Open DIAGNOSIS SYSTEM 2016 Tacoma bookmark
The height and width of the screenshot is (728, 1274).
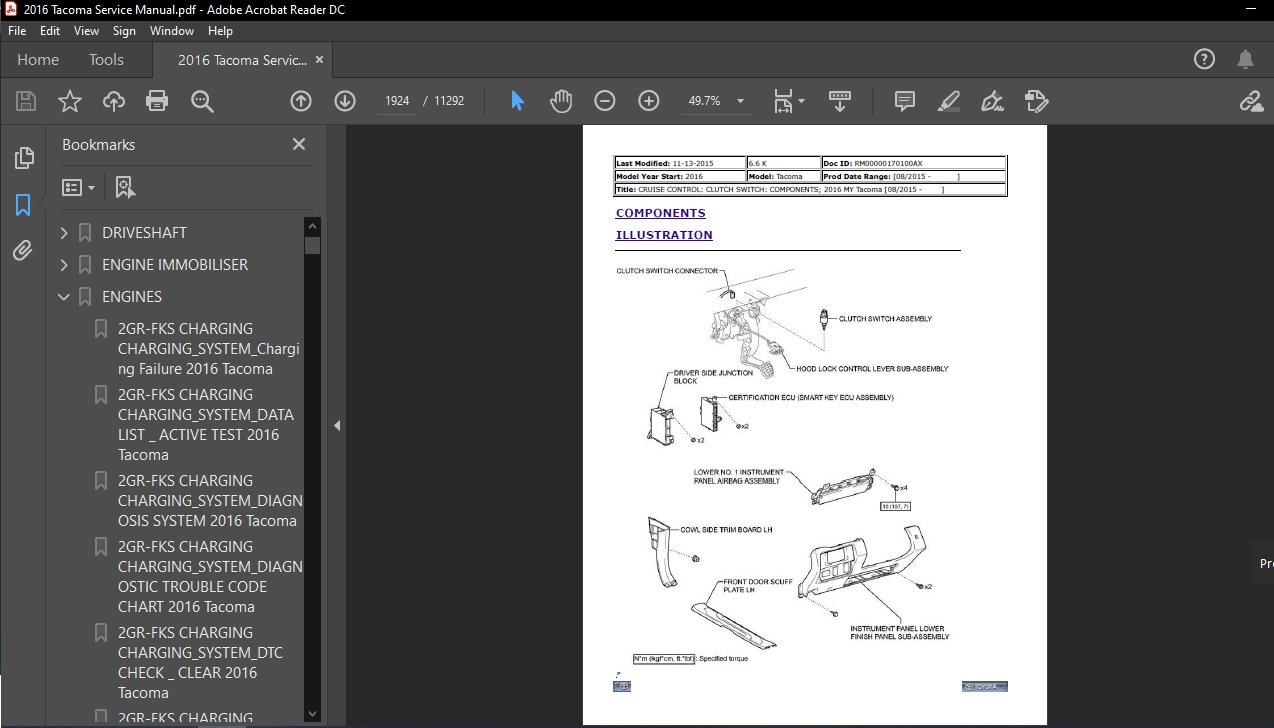tap(210, 501)
